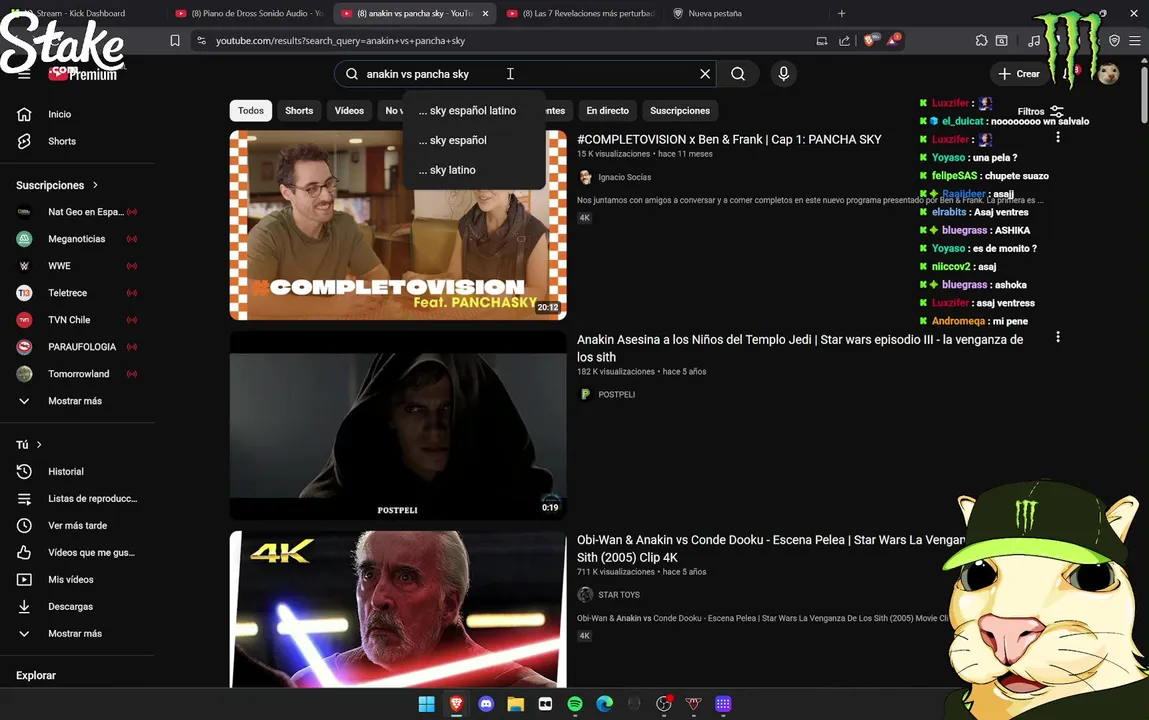Open Ignacio Socías channel link
Image resolution: width=1149 pixels, height=720 pixels.
point(624,177)
